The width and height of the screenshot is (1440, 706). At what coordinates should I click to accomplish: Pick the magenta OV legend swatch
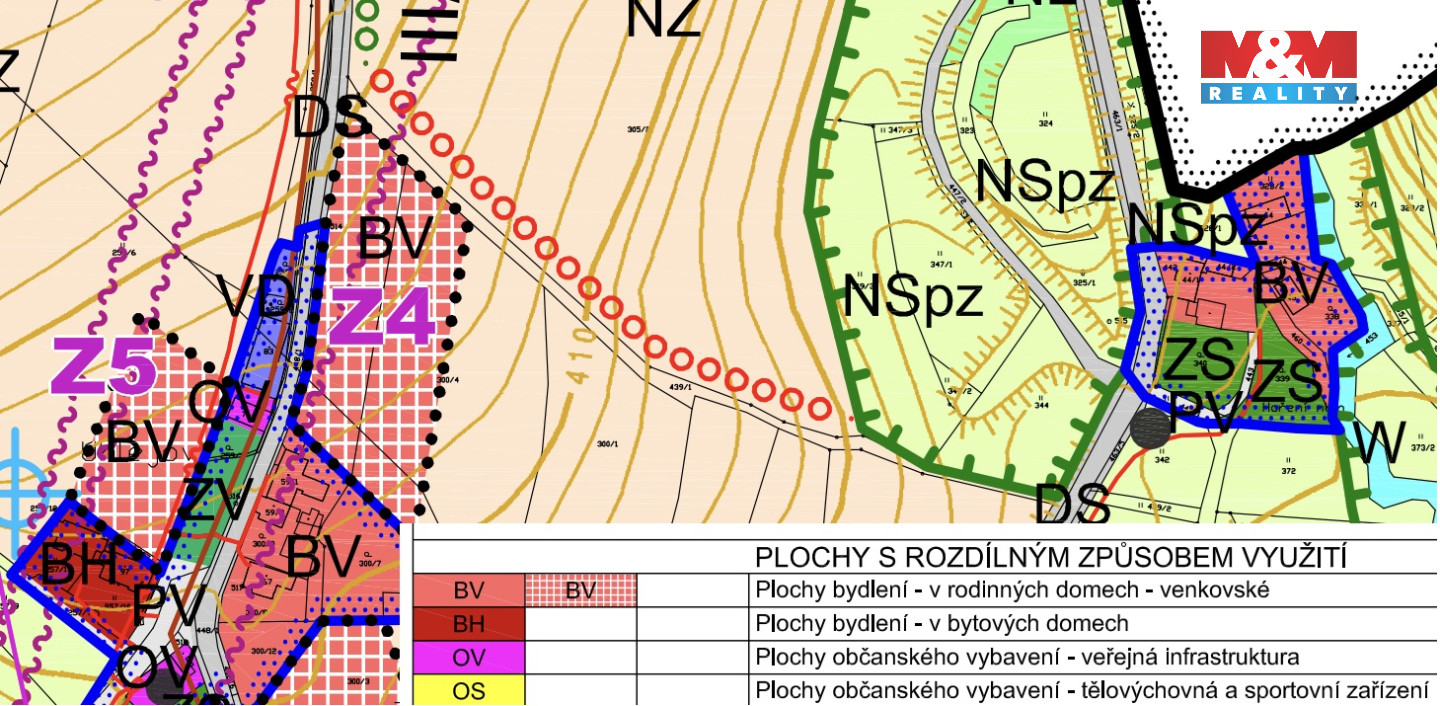pyautogui.click(x=468, y=657)
